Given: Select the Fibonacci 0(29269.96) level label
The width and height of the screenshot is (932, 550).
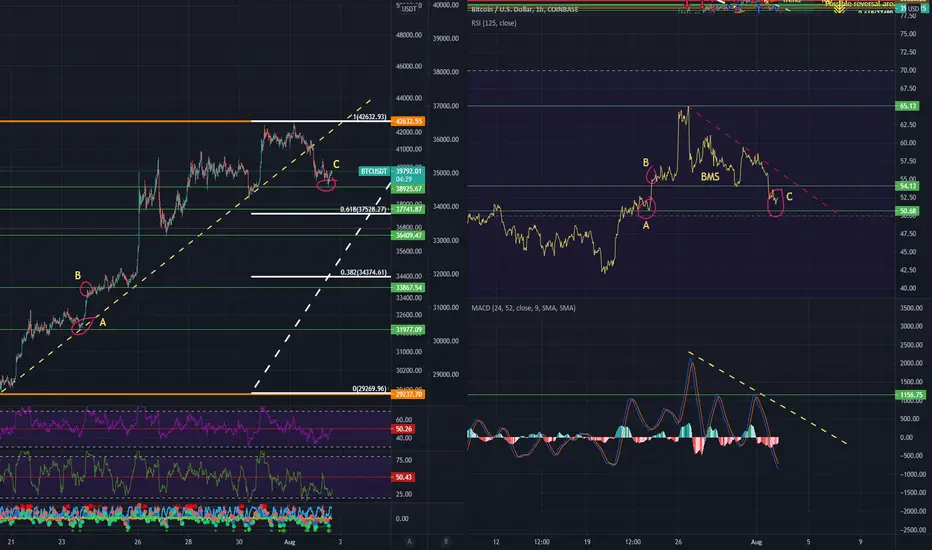Looking at the screenshot, I should (x=369, y=389).
